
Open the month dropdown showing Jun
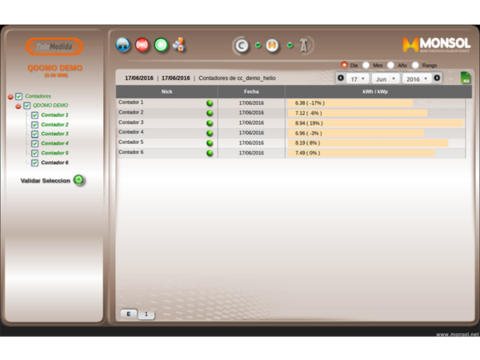pyautogui.click(x=385, y=79)
